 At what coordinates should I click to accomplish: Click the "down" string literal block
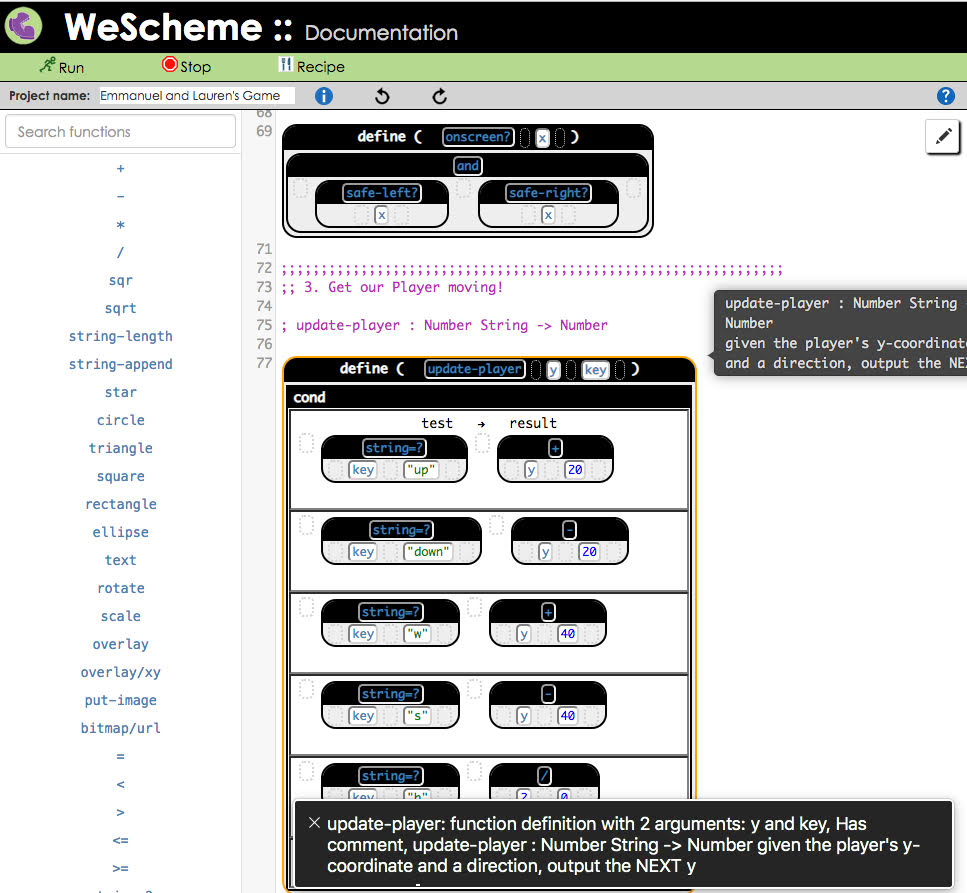pyautogui.click(x=428, y=552)
